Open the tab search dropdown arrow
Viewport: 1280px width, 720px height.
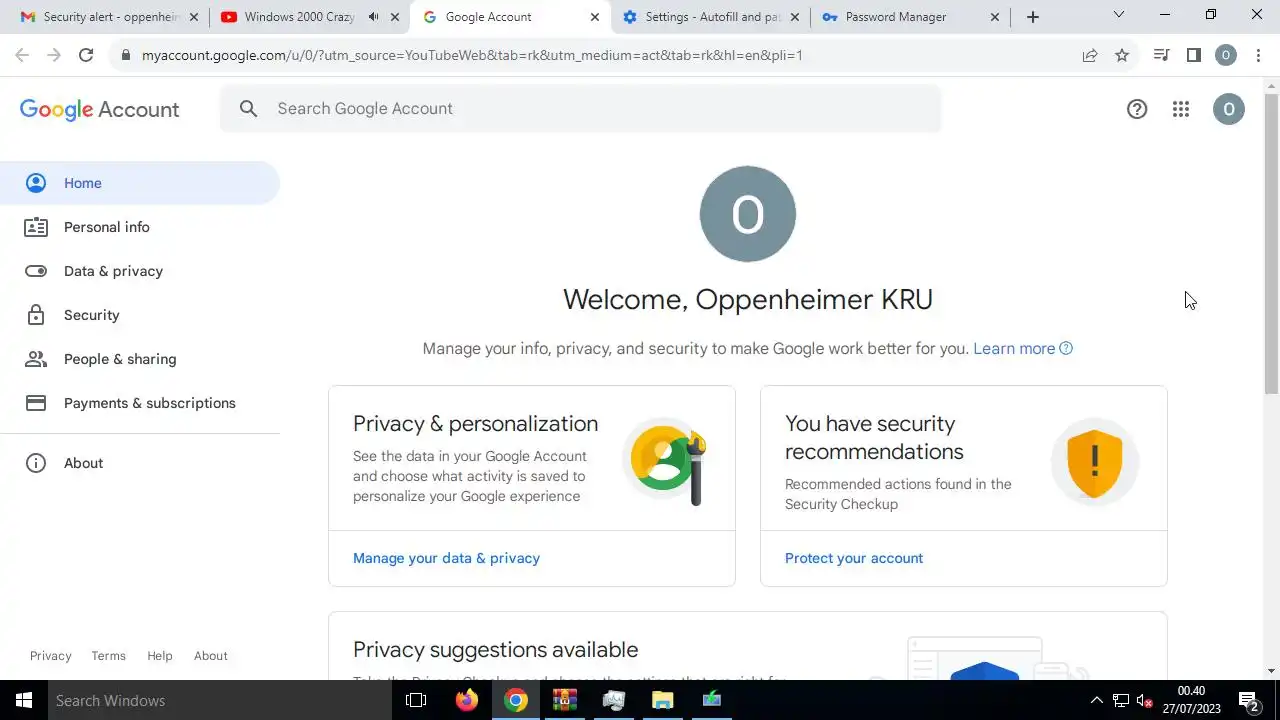point(1119,15)
